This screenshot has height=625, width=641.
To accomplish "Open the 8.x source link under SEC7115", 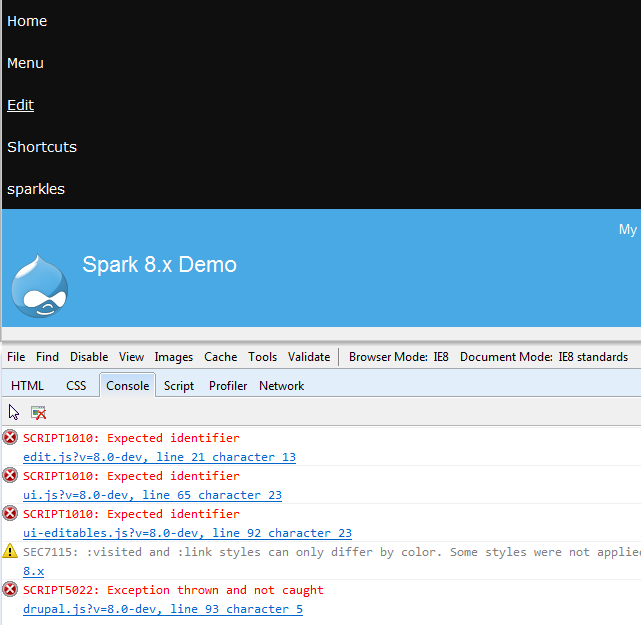I will coord(34,571).
